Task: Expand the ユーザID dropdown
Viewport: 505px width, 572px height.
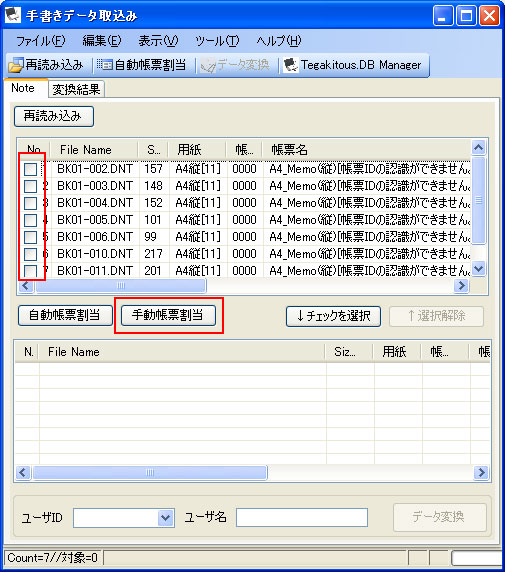Action: click(x=166, y=518)
